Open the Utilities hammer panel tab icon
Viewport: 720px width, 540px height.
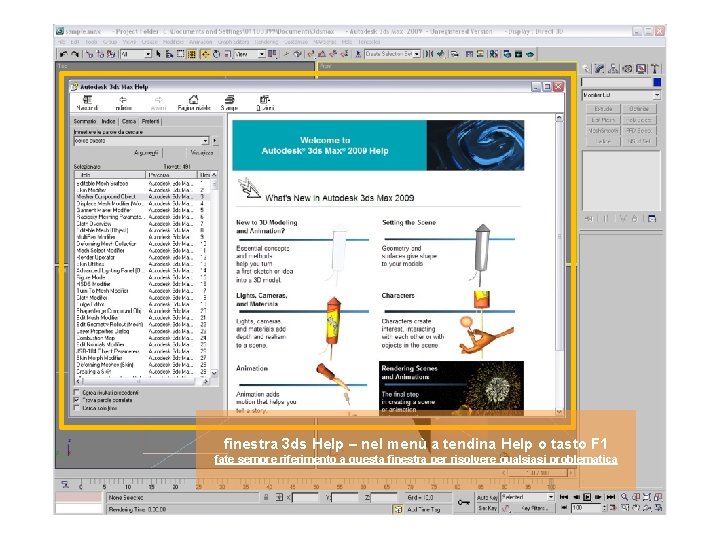pos(654,69)
